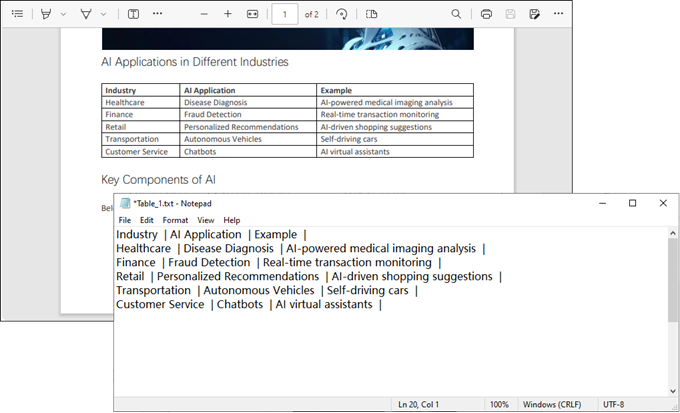This screenshot has height=413, width=680.
Task: Open Notepad Help menu
Action: [x=232, y=220]
